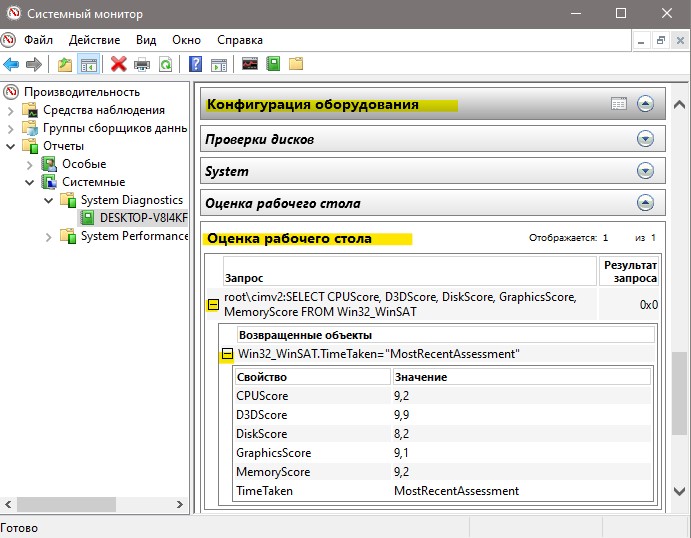Click the Значение column header

[522, 377]
